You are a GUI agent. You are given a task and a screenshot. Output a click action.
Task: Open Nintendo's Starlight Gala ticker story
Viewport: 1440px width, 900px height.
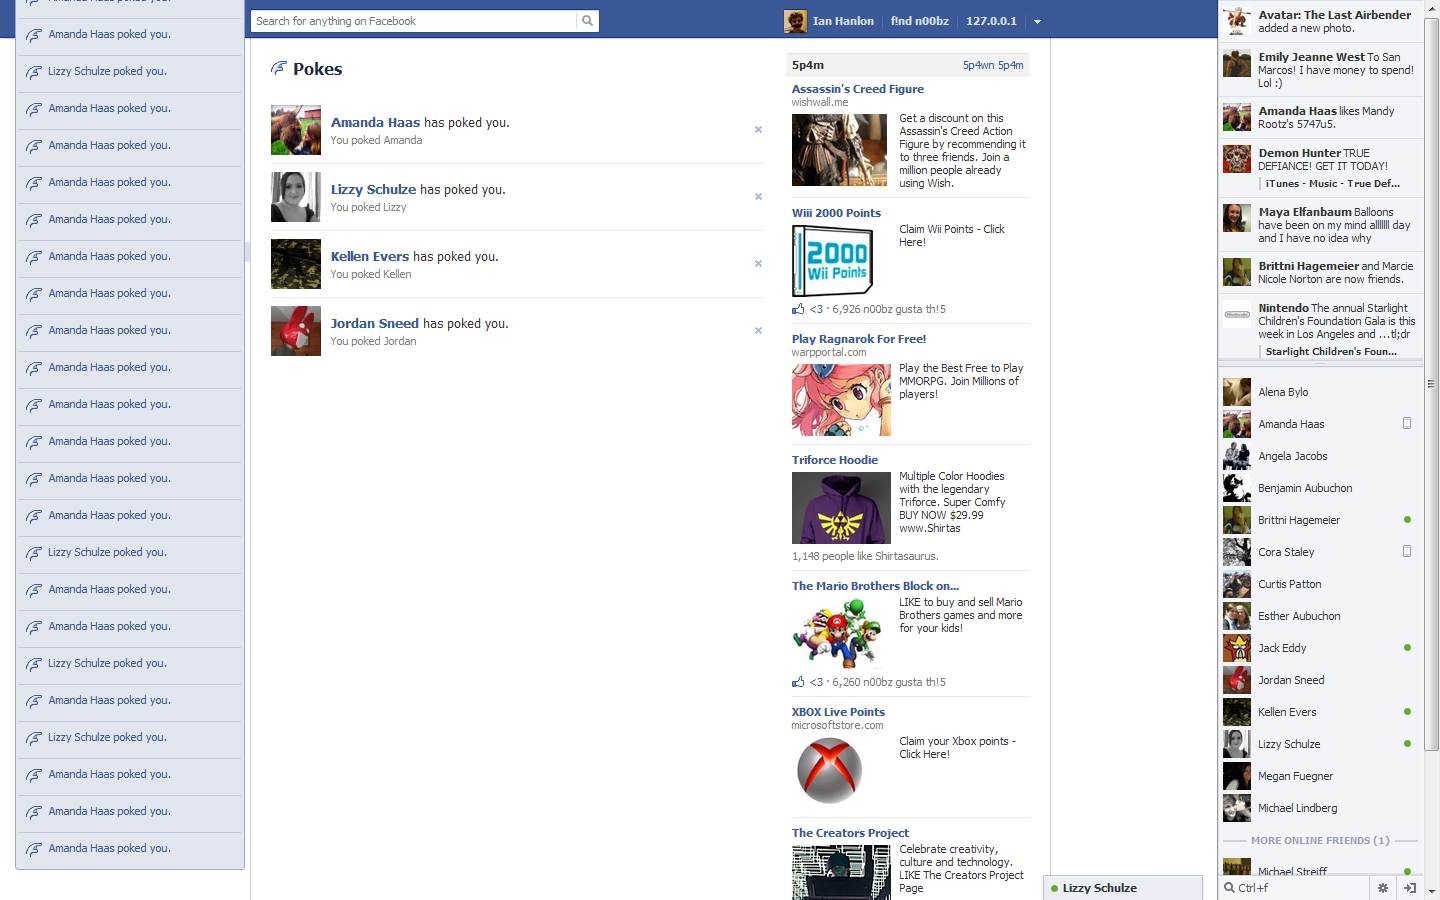tap(1320, 329)
